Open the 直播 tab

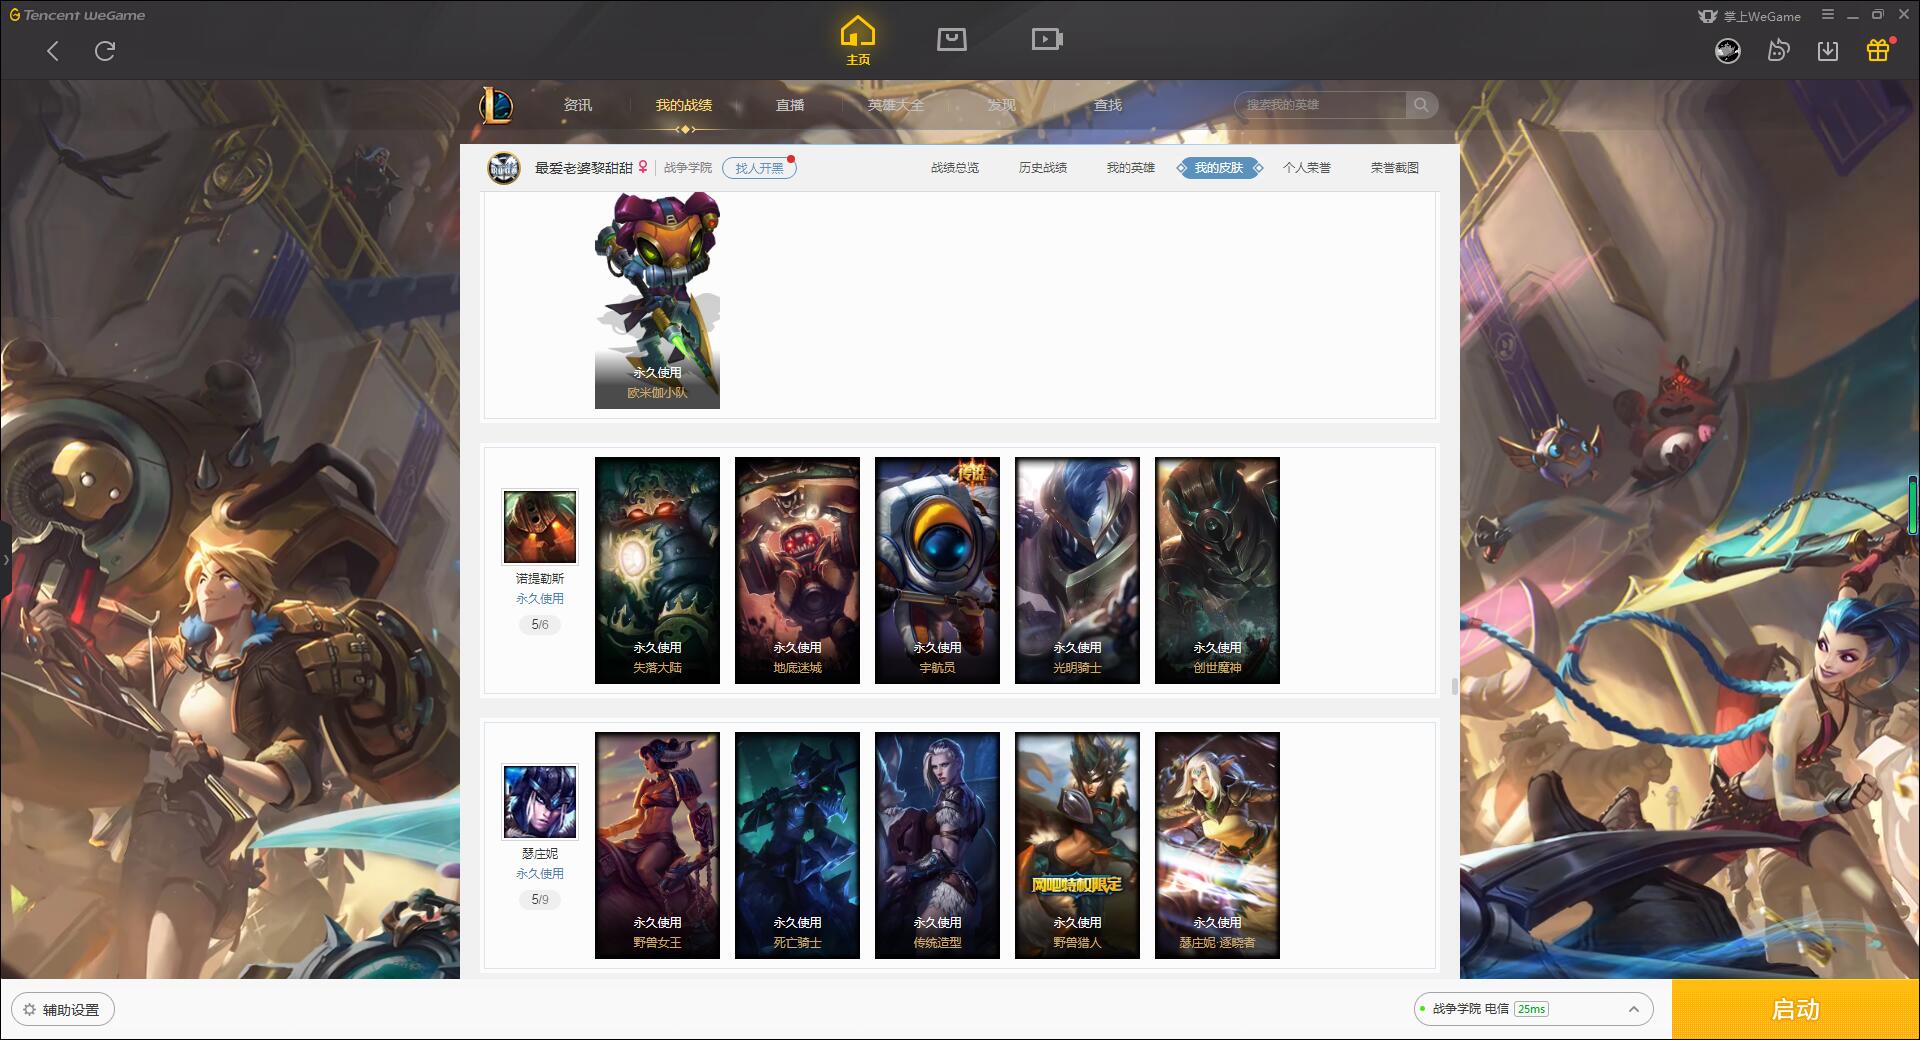790,105
